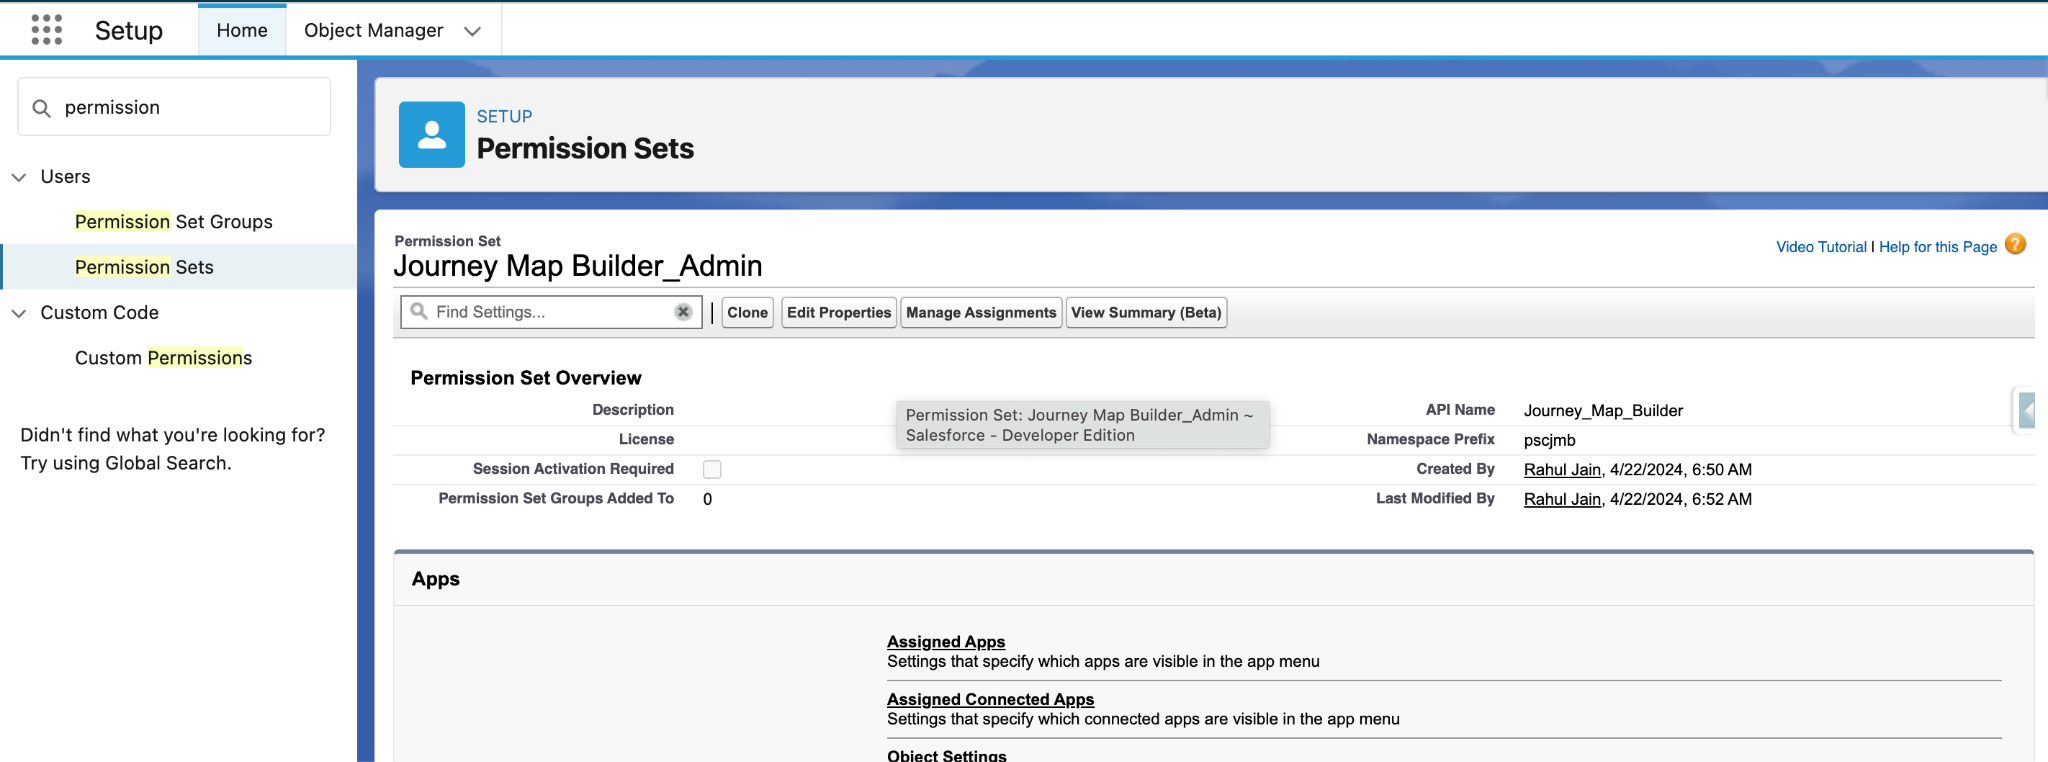Expand the collapsed right side panel arrow
2048x762 pixels.
pos(2027,410)
